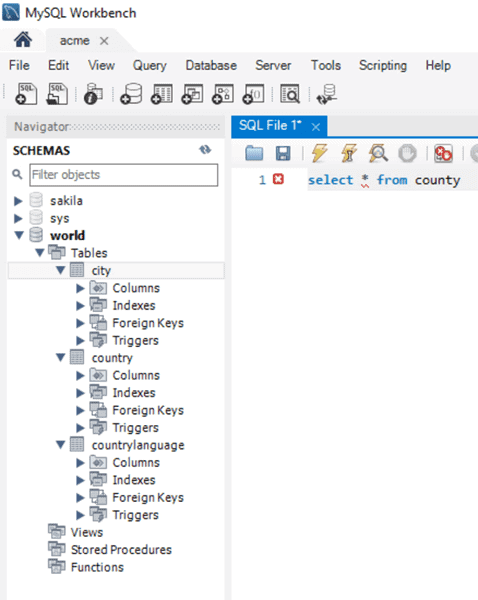Select Indexes under countrylanguage
This screenshot has width=478, height=600.
tap(134, 480)
